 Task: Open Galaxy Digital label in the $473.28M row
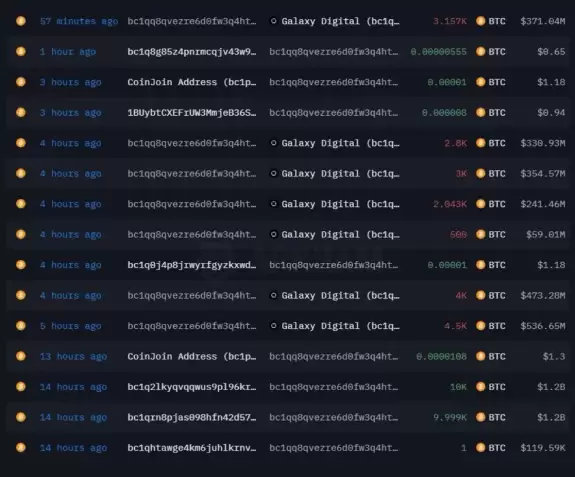[x=340, y=296]
